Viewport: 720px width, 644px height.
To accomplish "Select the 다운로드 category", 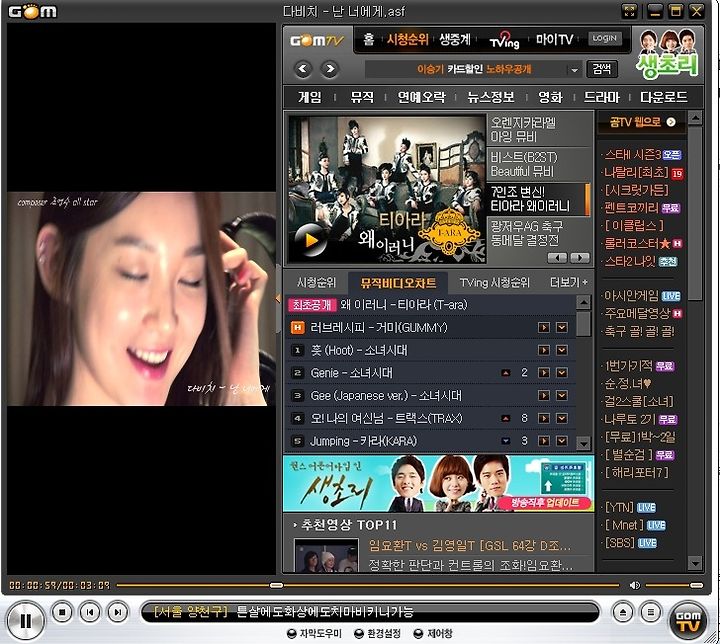I will click(x=664, y=97).
